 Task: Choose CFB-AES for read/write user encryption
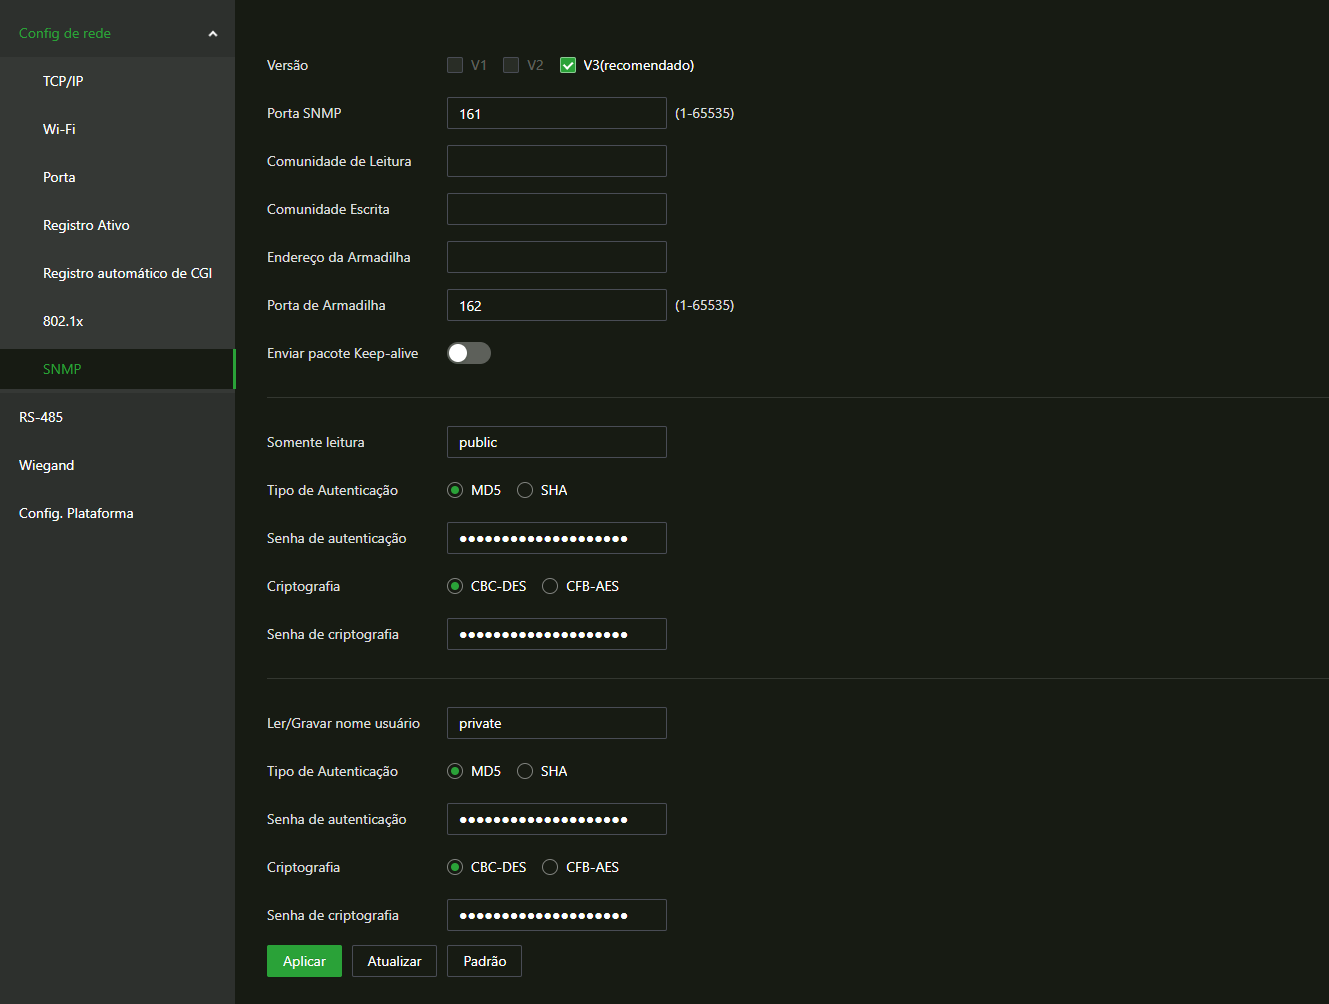(x=550, y=867)
